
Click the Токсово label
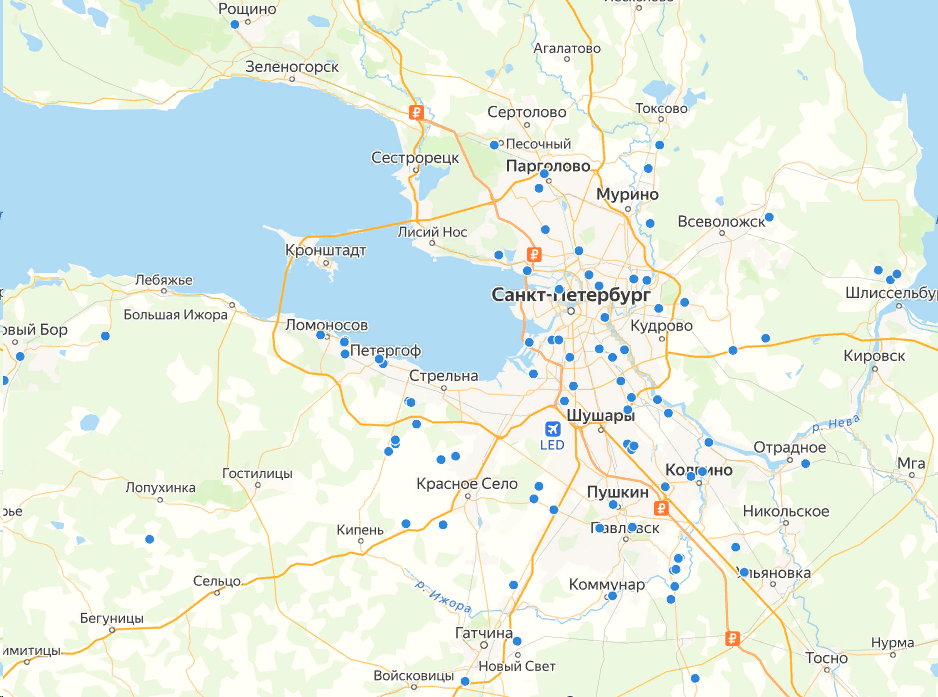[662, 109]
